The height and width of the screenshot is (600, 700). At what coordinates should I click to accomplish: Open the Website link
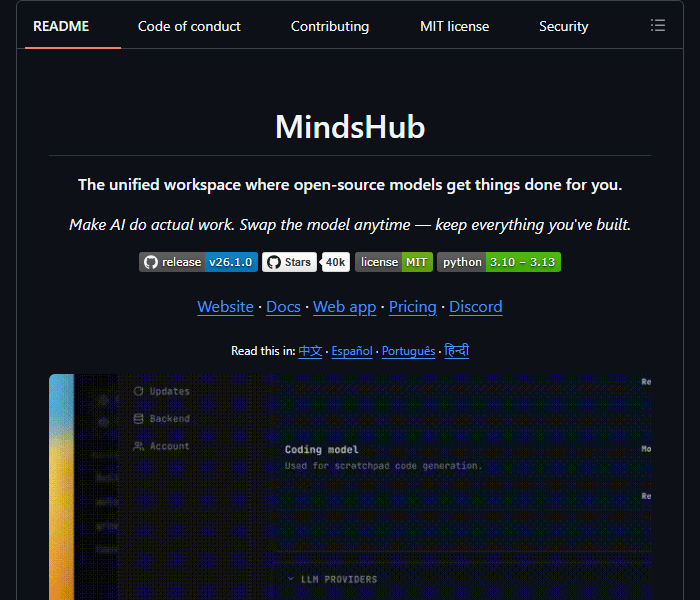coord(225,307)
